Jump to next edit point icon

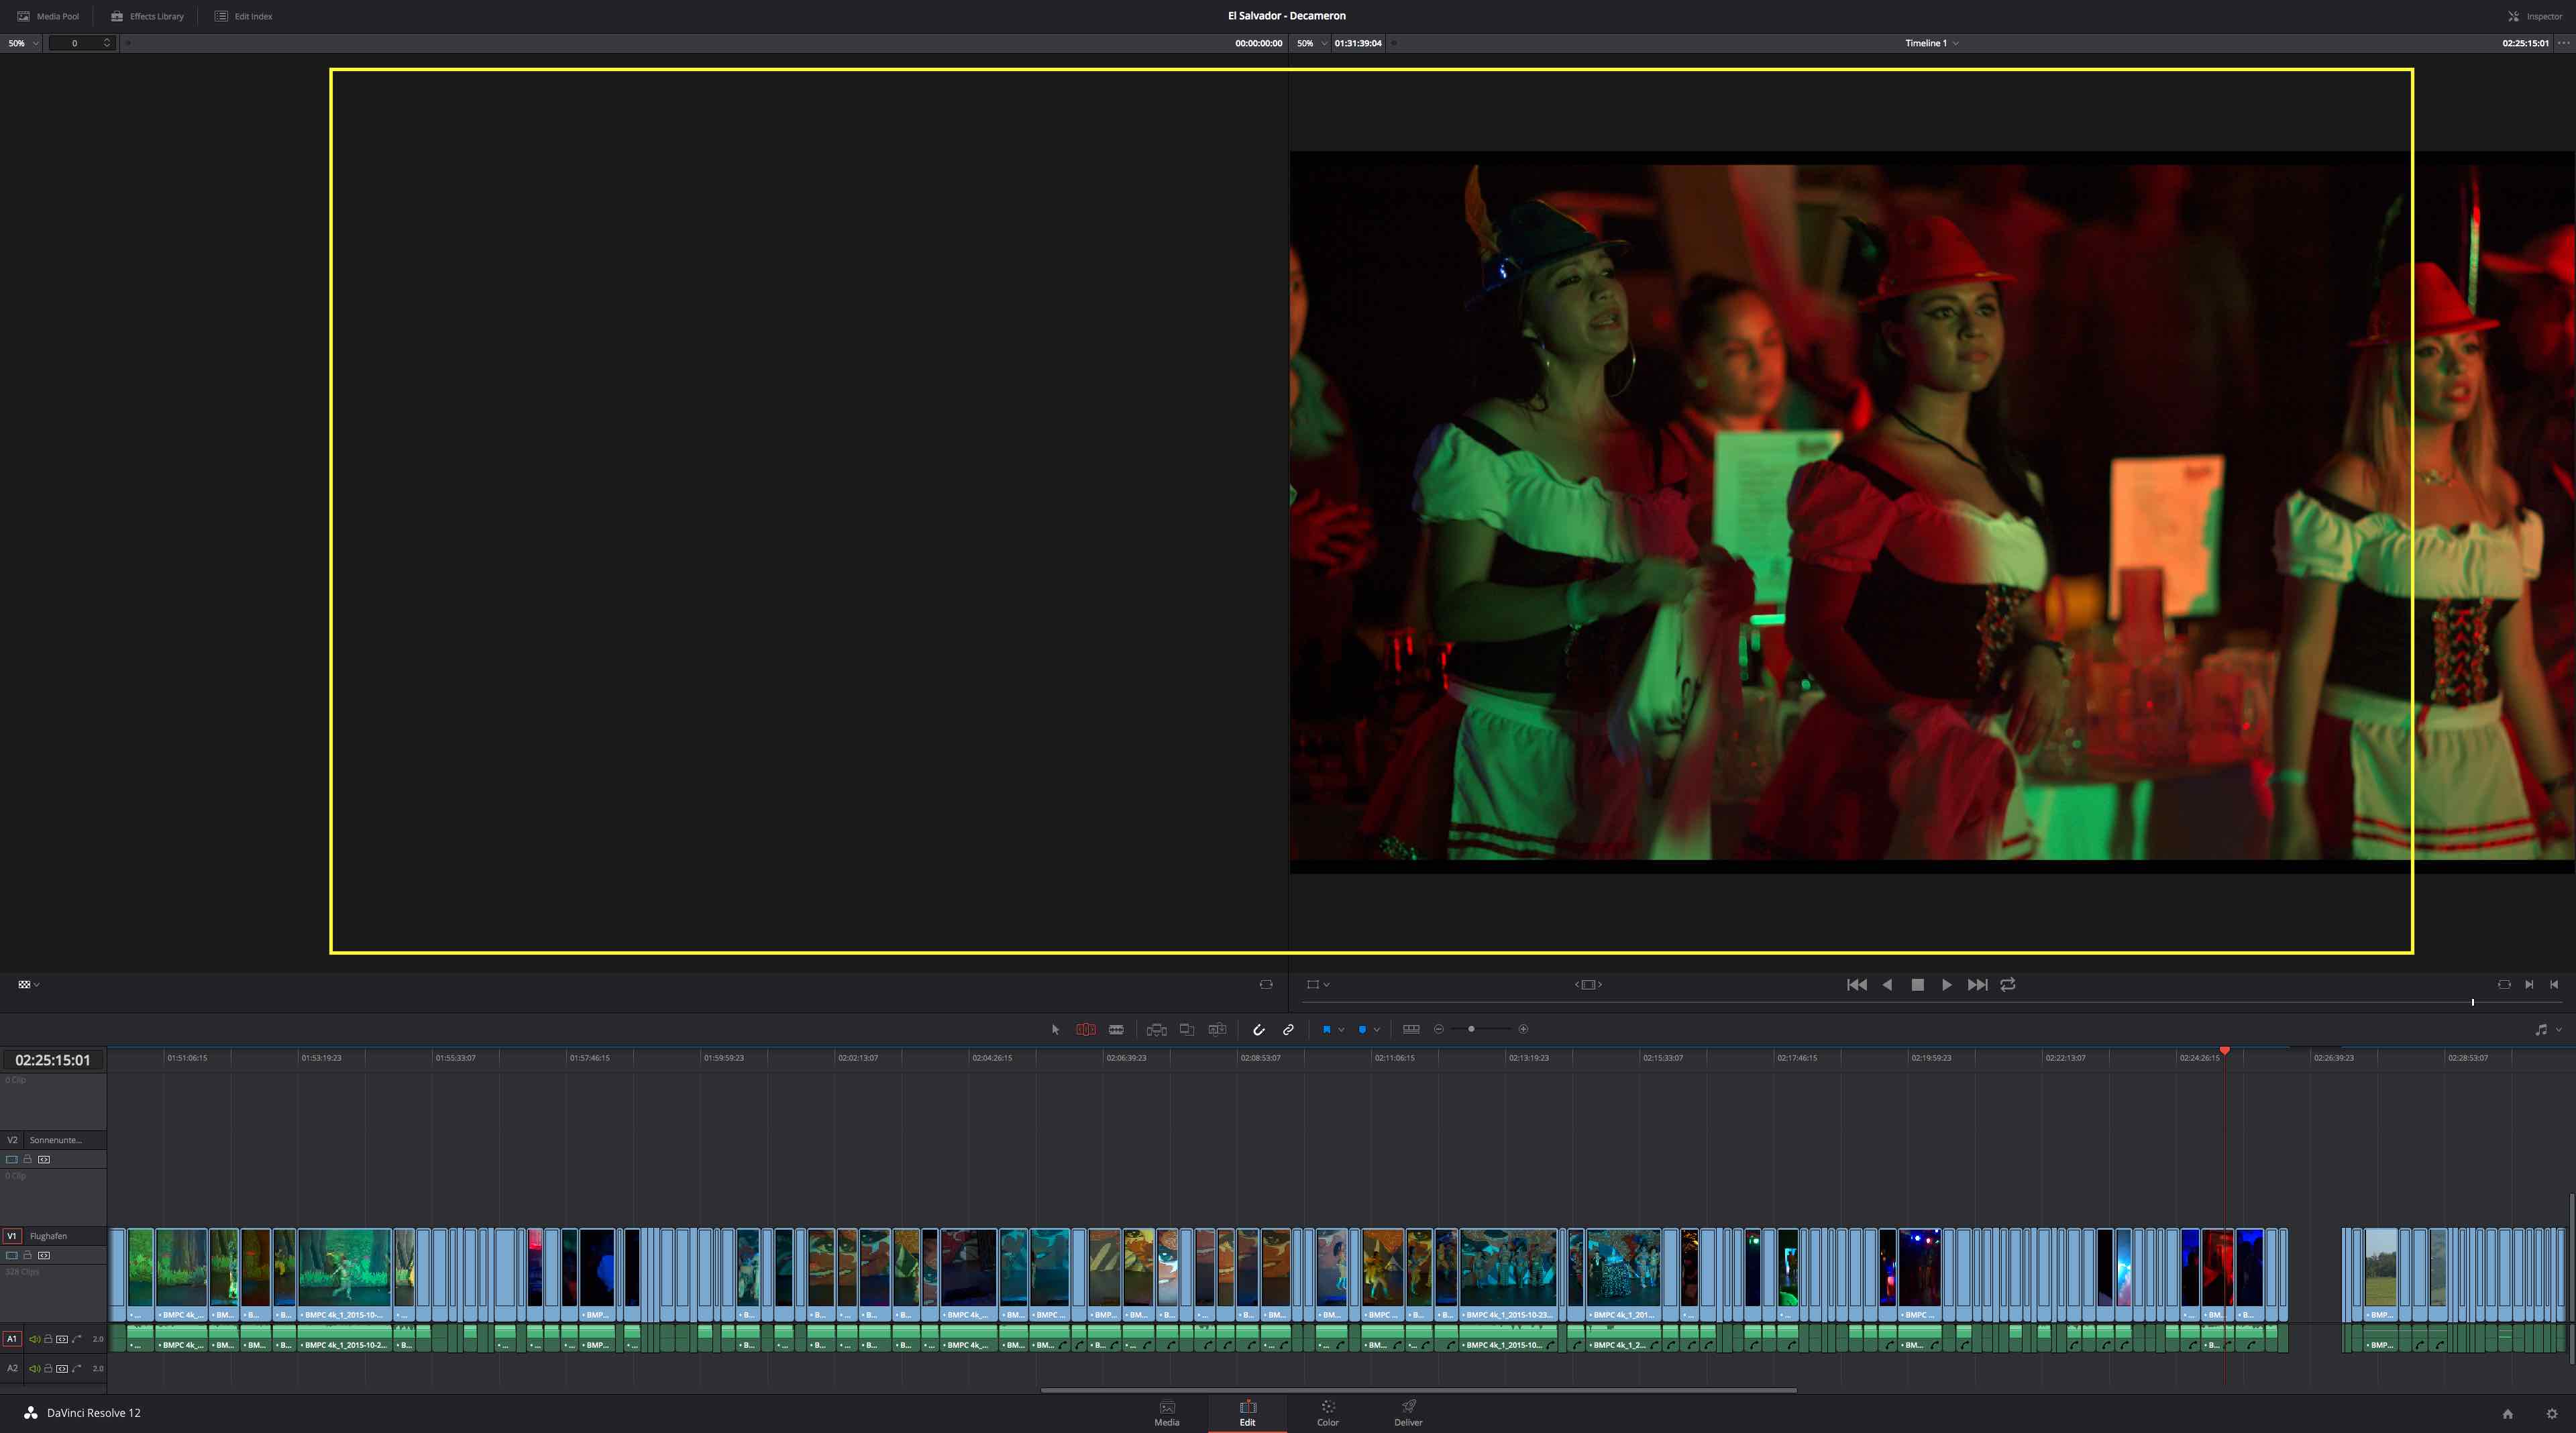click(2529, 985)
